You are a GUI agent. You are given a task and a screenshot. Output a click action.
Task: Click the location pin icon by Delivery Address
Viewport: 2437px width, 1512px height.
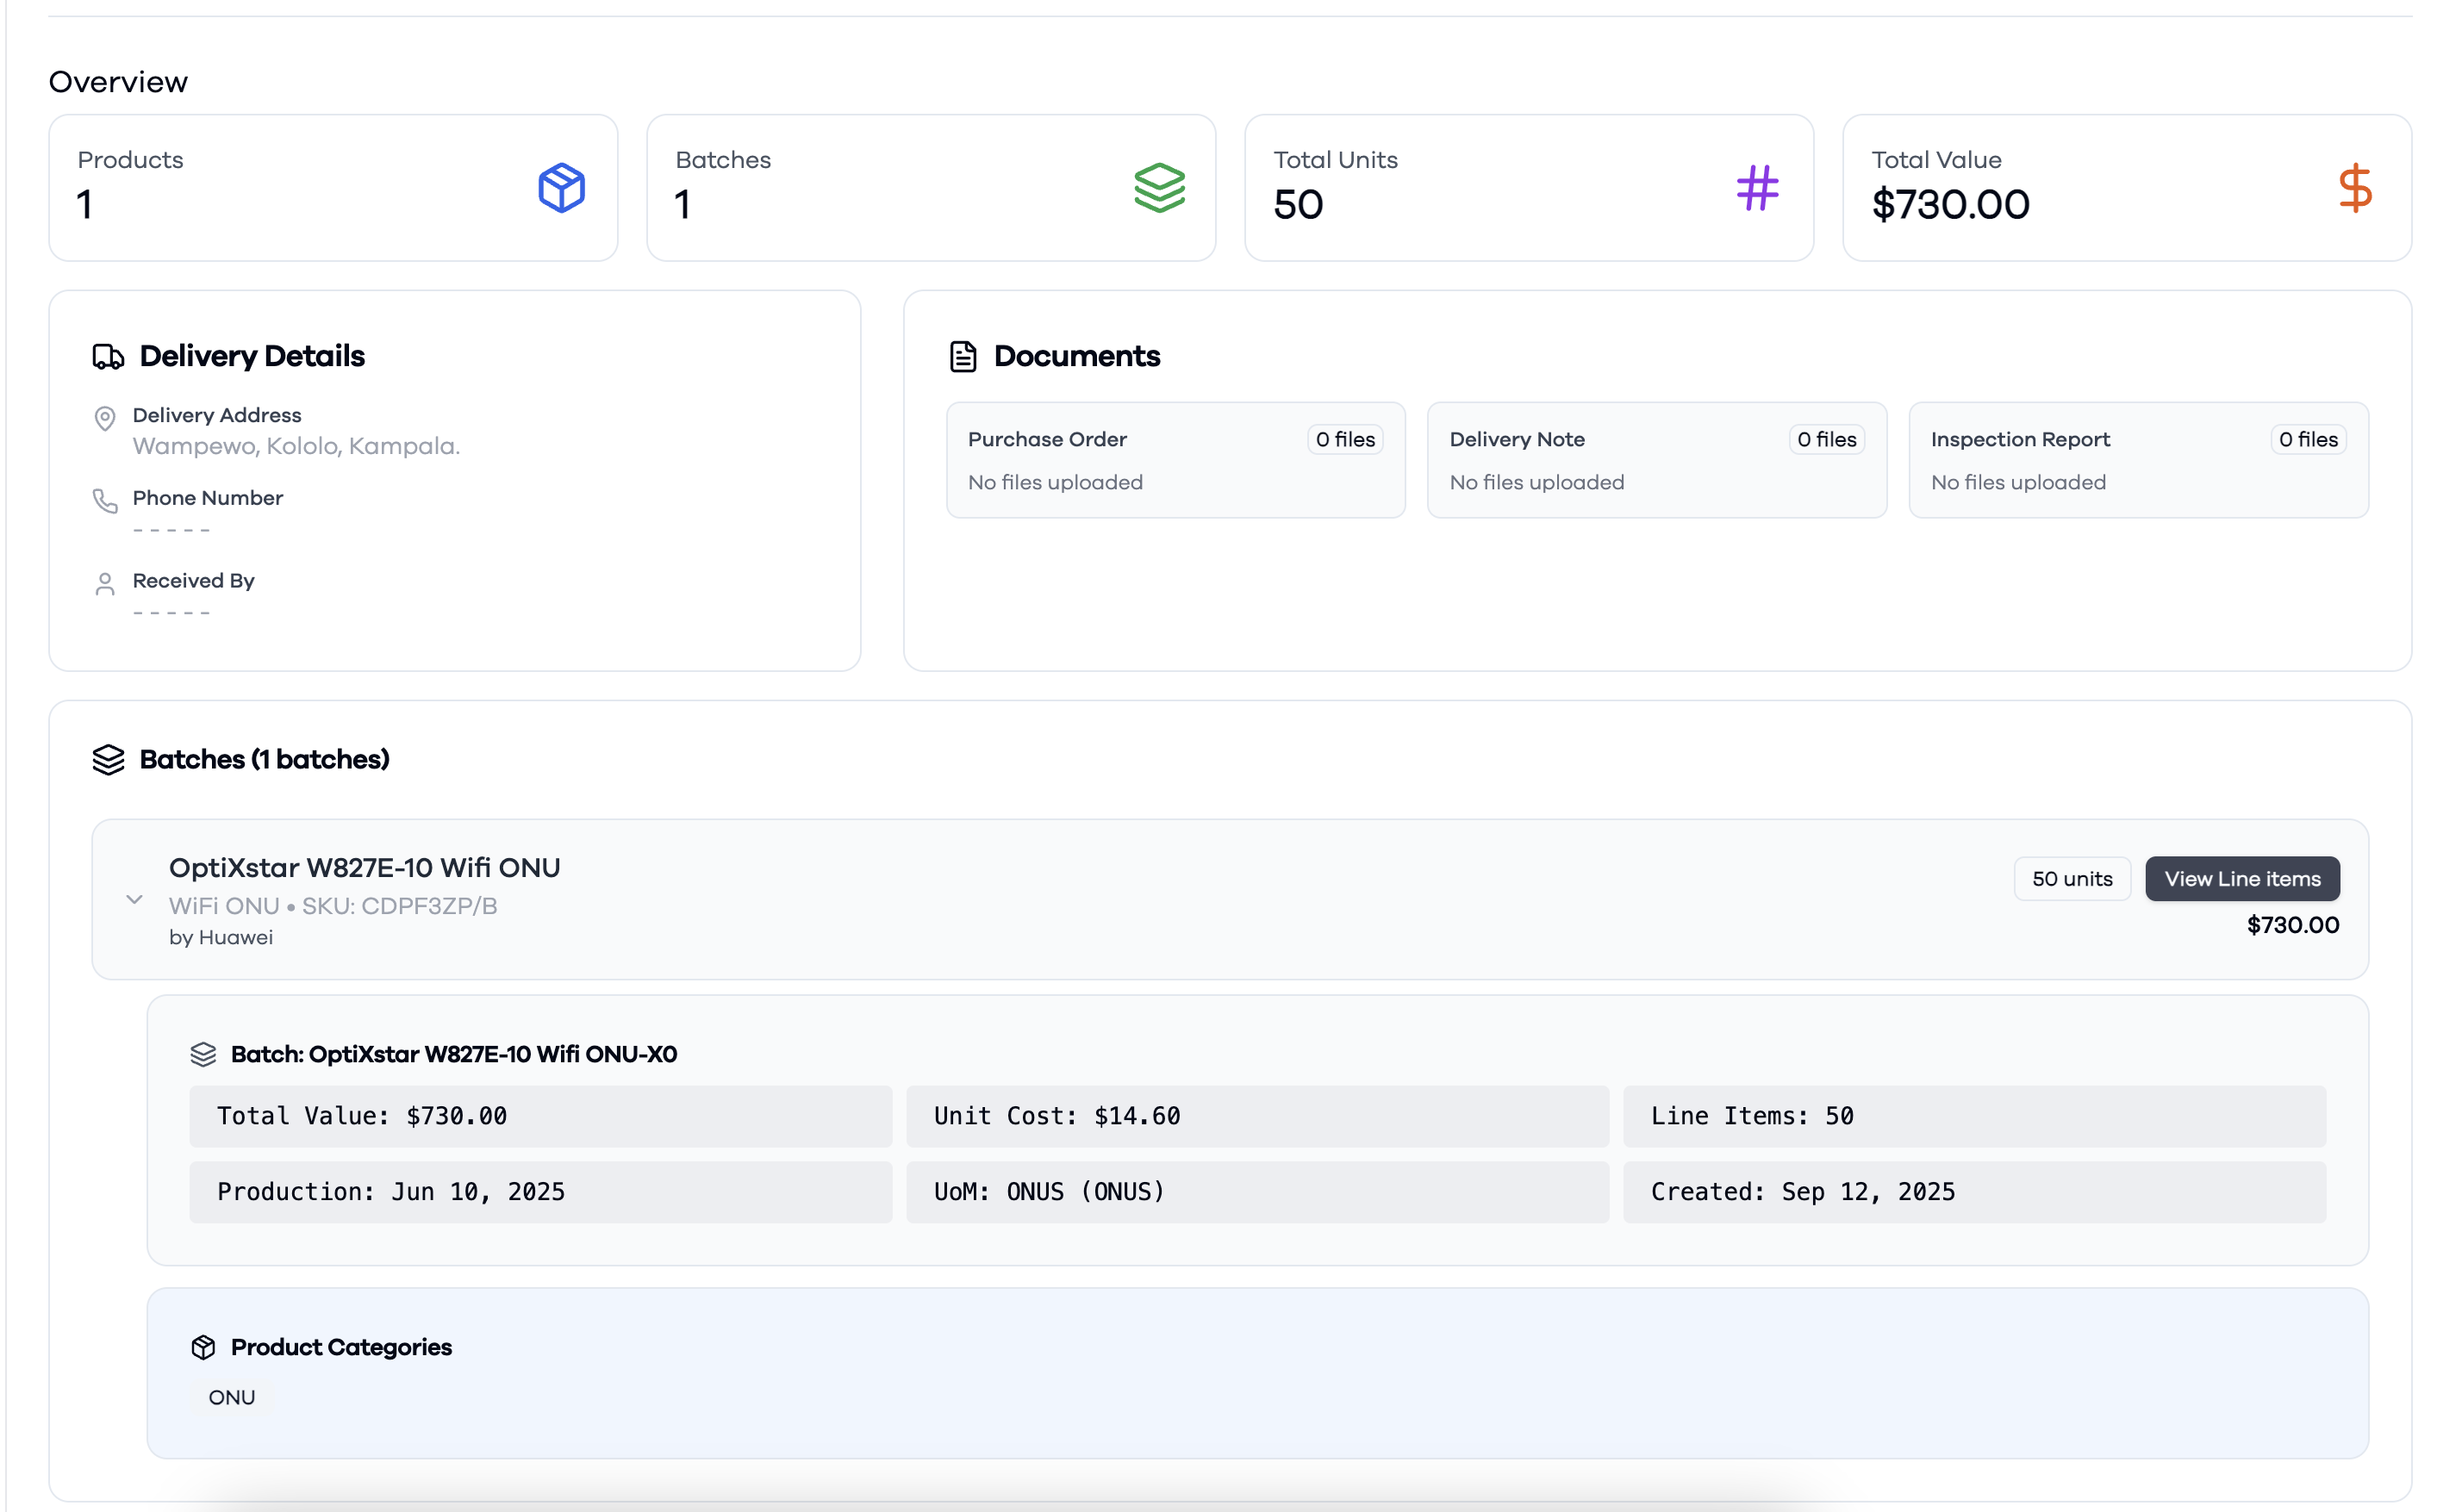click(105, 418)
